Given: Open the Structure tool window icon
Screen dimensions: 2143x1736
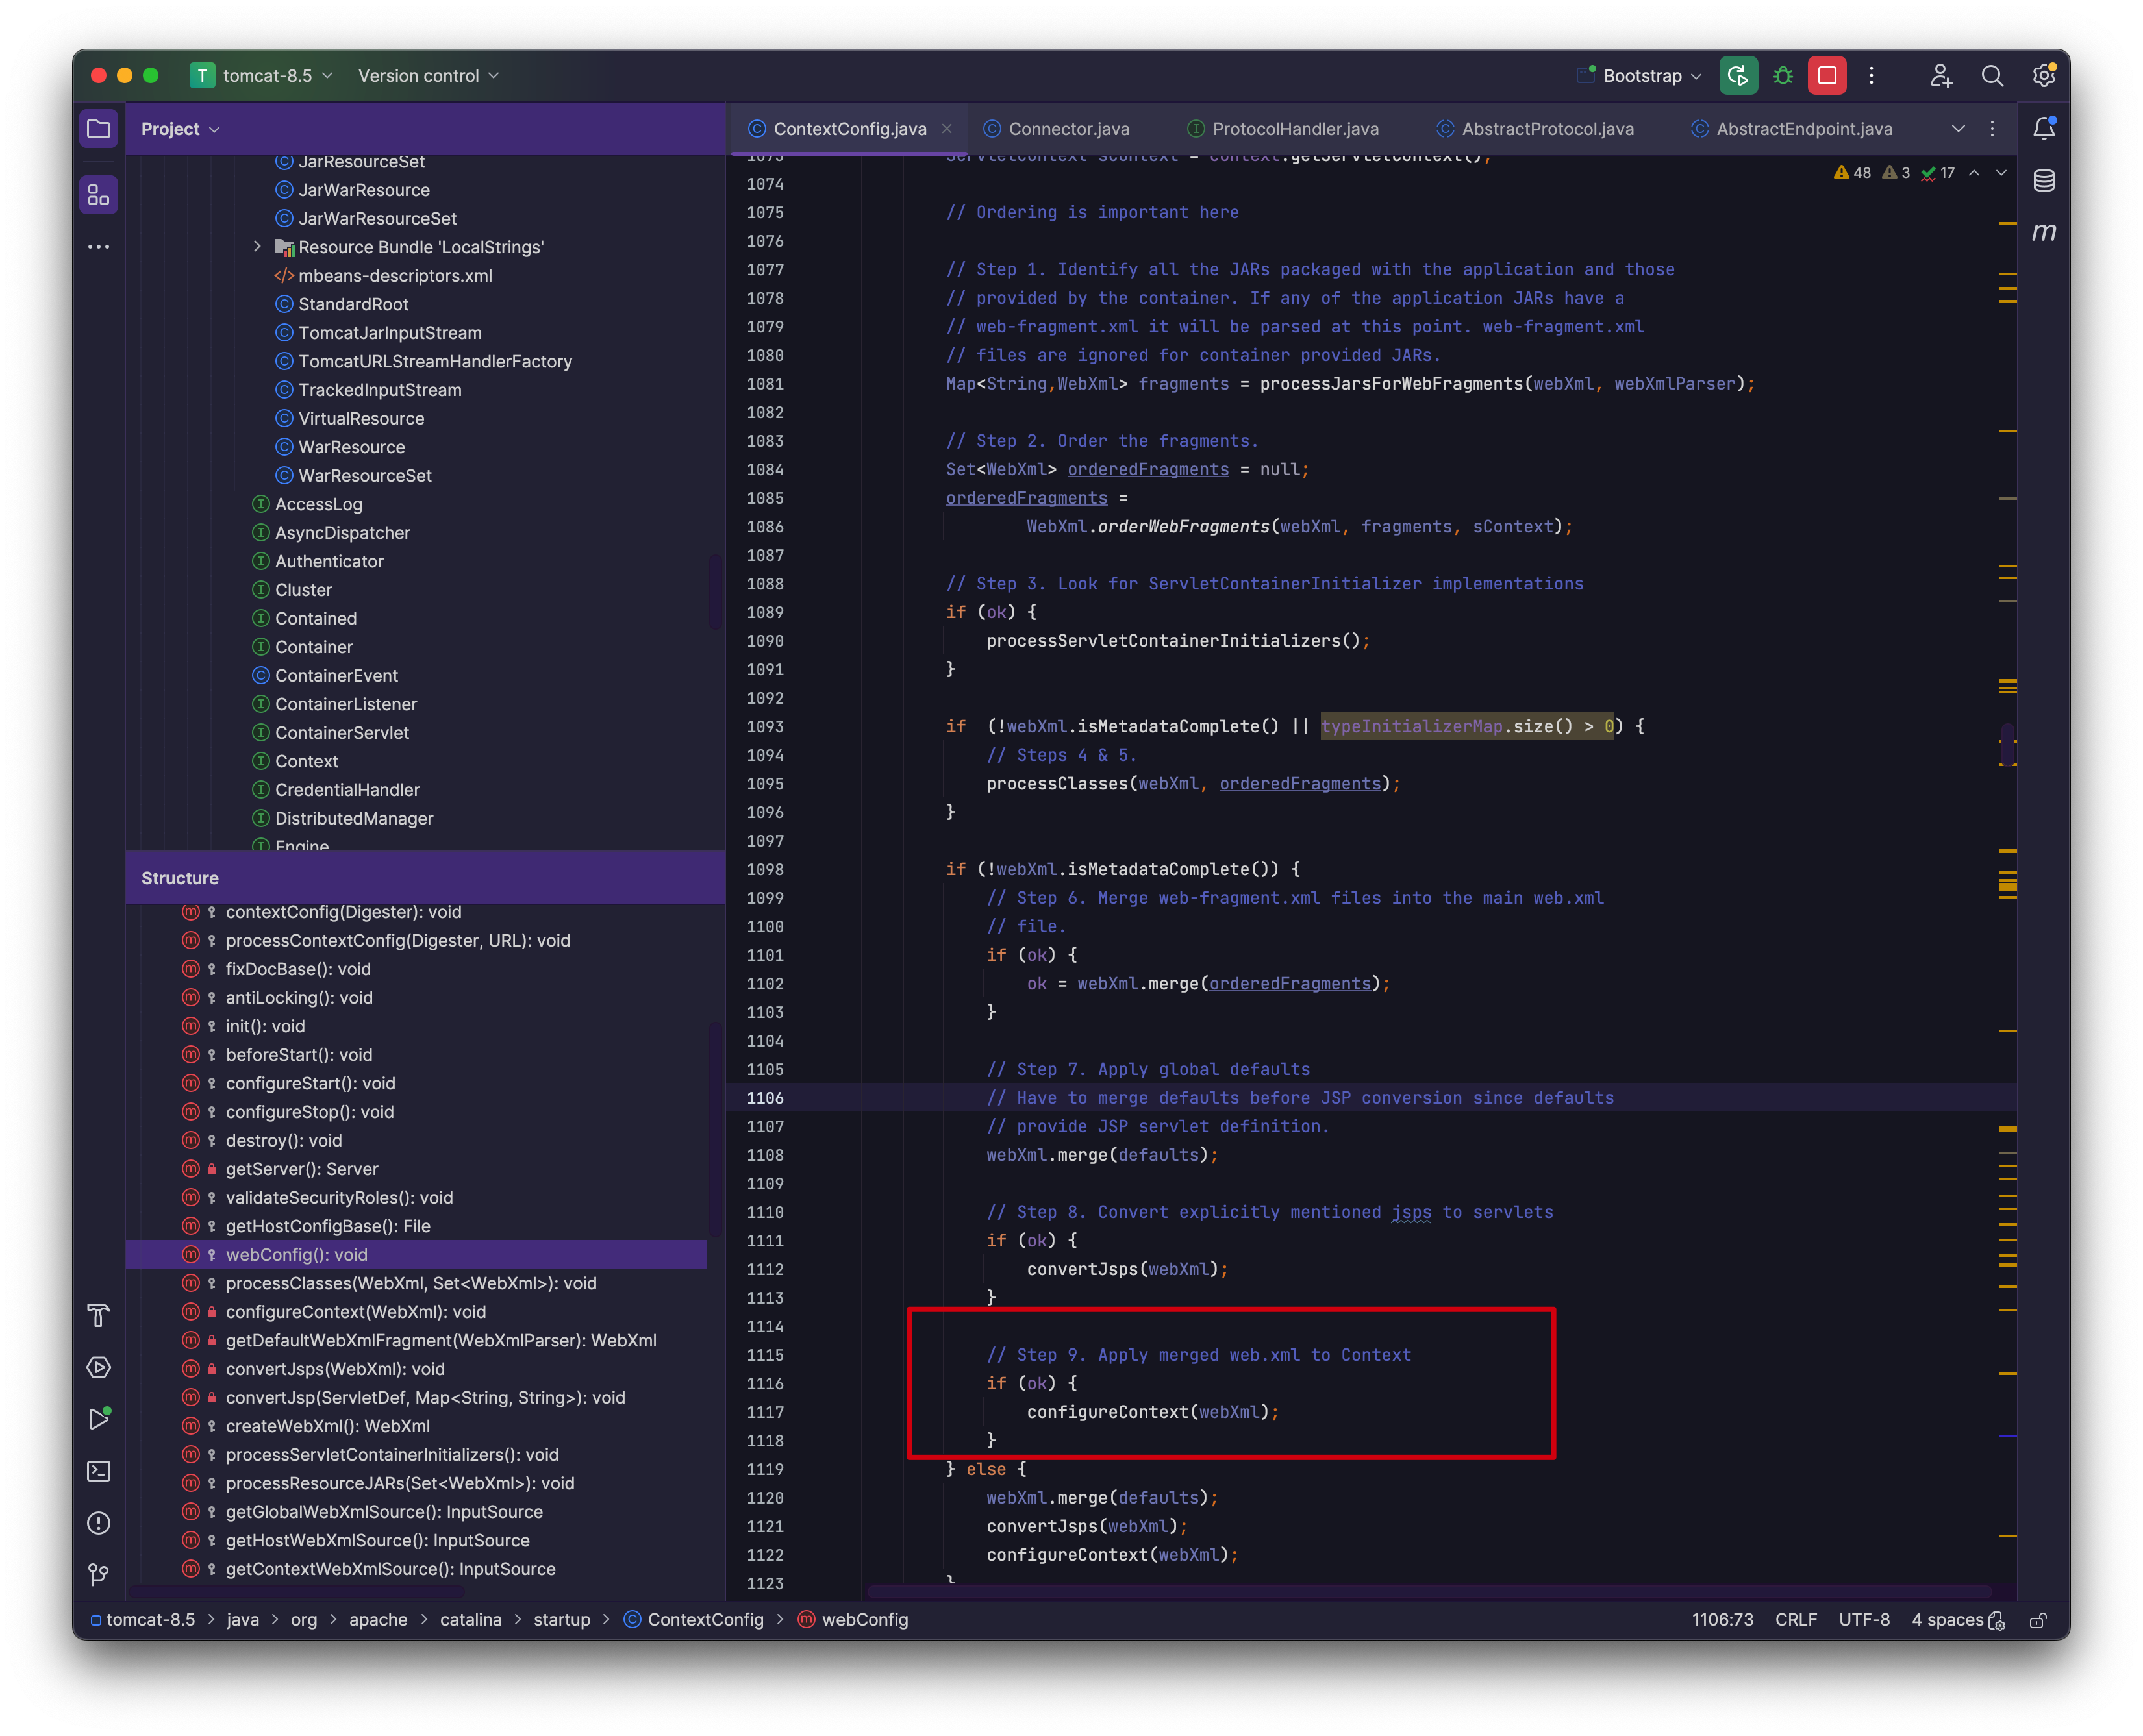Looking at the screenshot, I should [x=98, y=195].
